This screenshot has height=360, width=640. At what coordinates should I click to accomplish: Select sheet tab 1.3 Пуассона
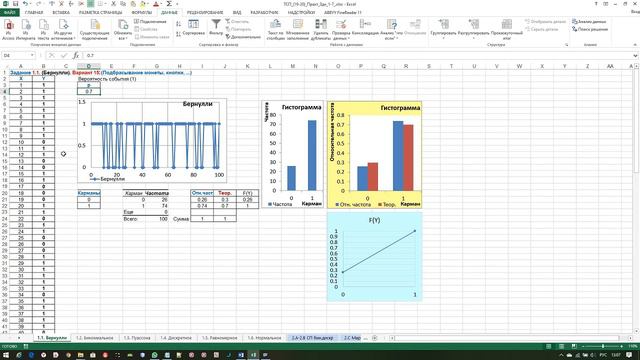click(x=137, y=338)
